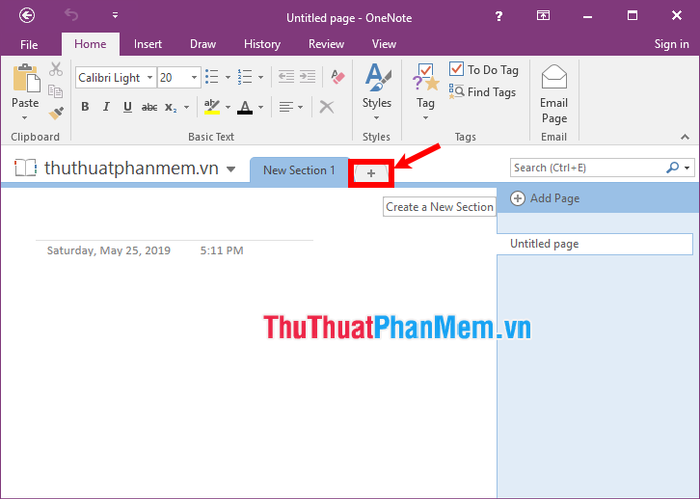Viewport: 700px width, 499px height.
Task: Select the Untitled page entry
Action: point(595,244)
